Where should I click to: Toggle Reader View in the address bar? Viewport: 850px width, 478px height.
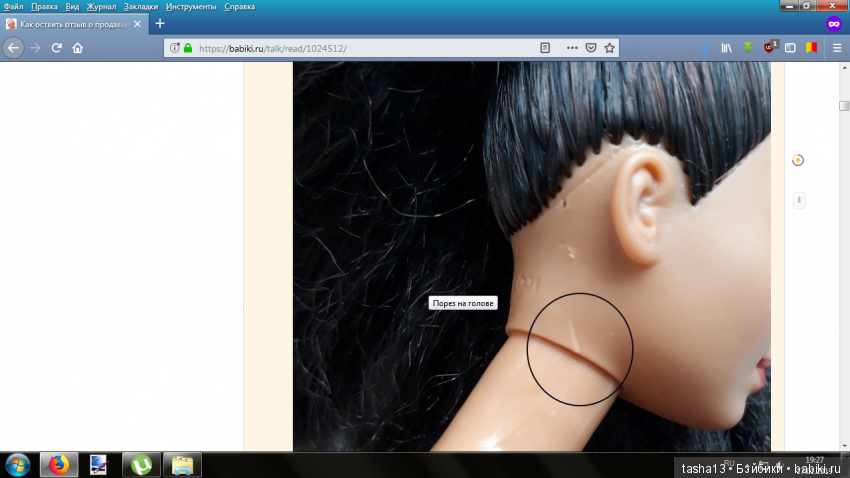(x=545, y=47)
